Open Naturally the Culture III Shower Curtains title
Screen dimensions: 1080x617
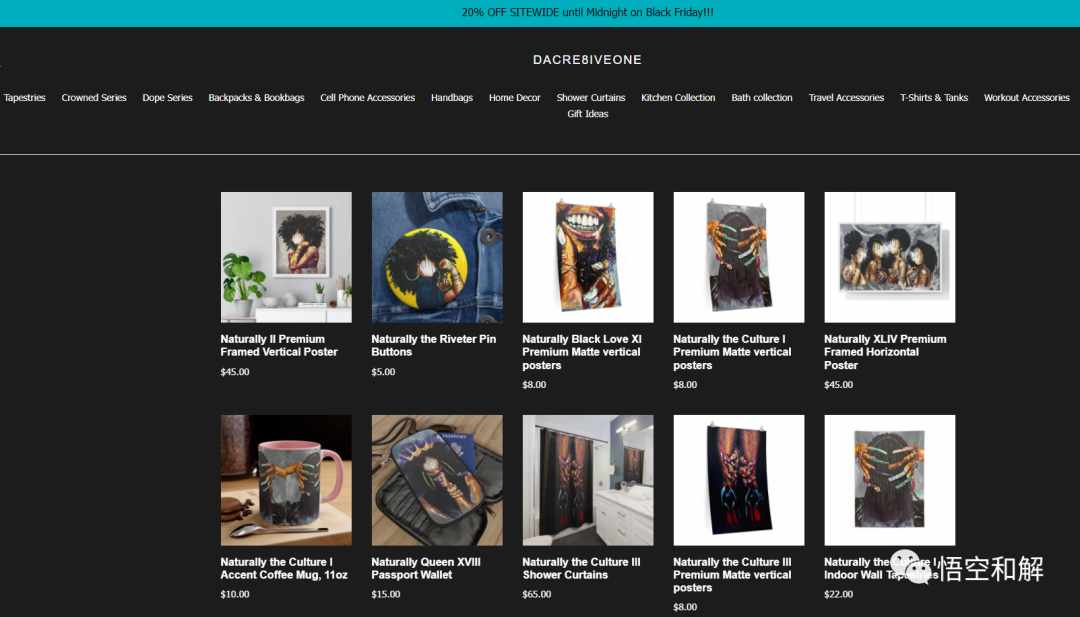point(581,568)
